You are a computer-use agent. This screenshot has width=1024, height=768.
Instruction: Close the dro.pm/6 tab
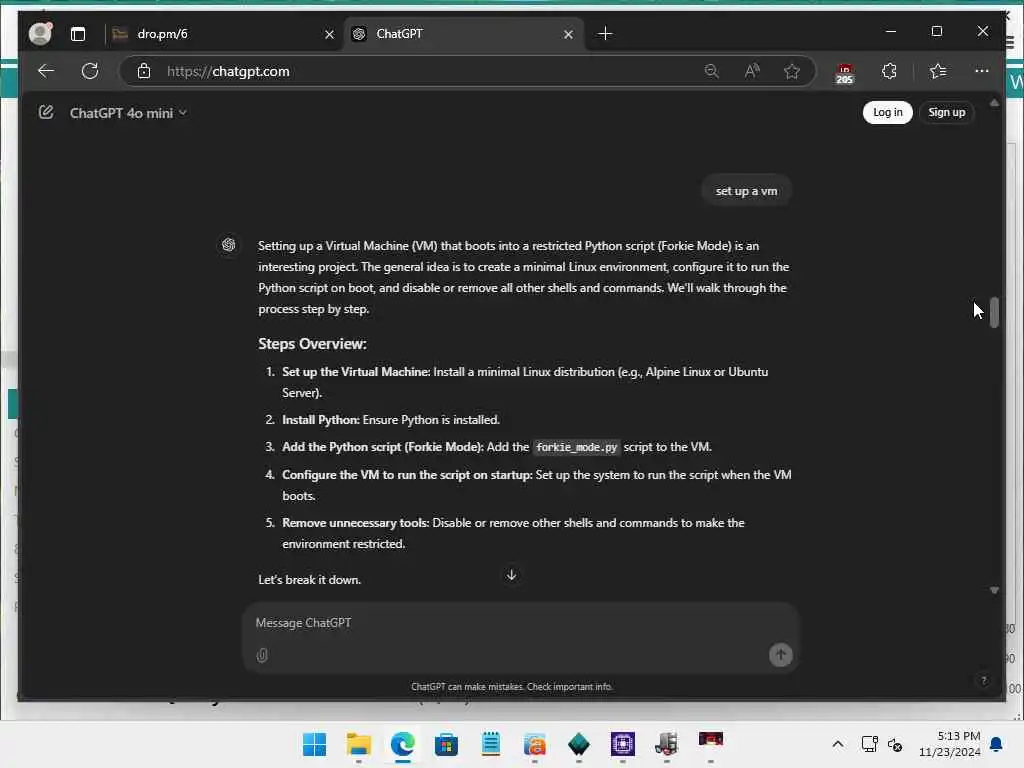click(329, 35)
